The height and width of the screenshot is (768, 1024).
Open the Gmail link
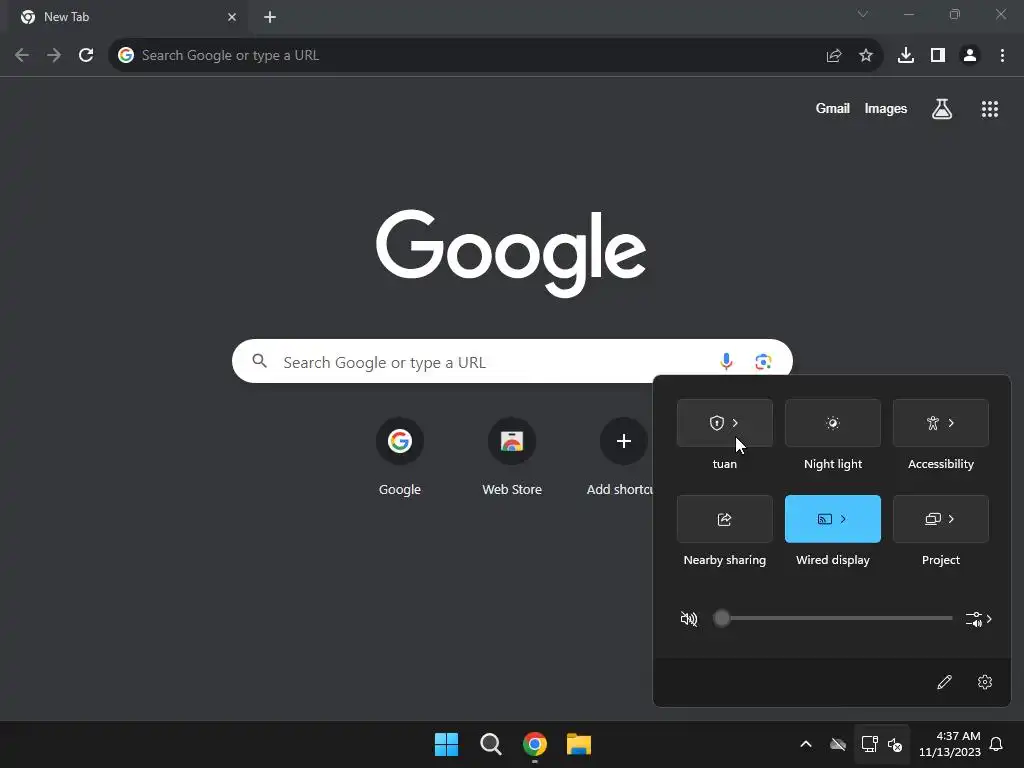point(833,109)
